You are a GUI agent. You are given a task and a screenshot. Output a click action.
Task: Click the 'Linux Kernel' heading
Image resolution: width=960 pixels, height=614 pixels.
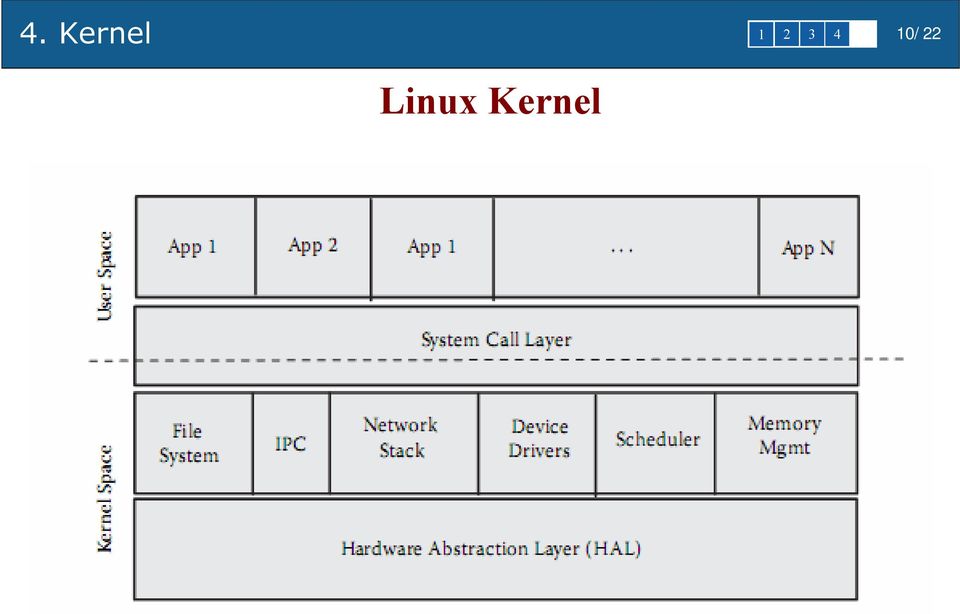[x=490, y=101]
